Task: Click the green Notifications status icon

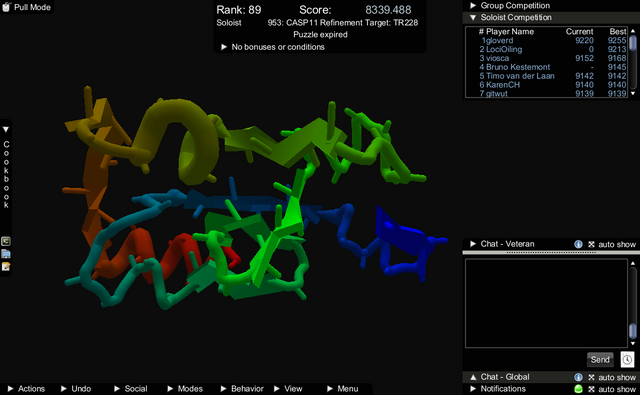Action: [x=578, y=389]
